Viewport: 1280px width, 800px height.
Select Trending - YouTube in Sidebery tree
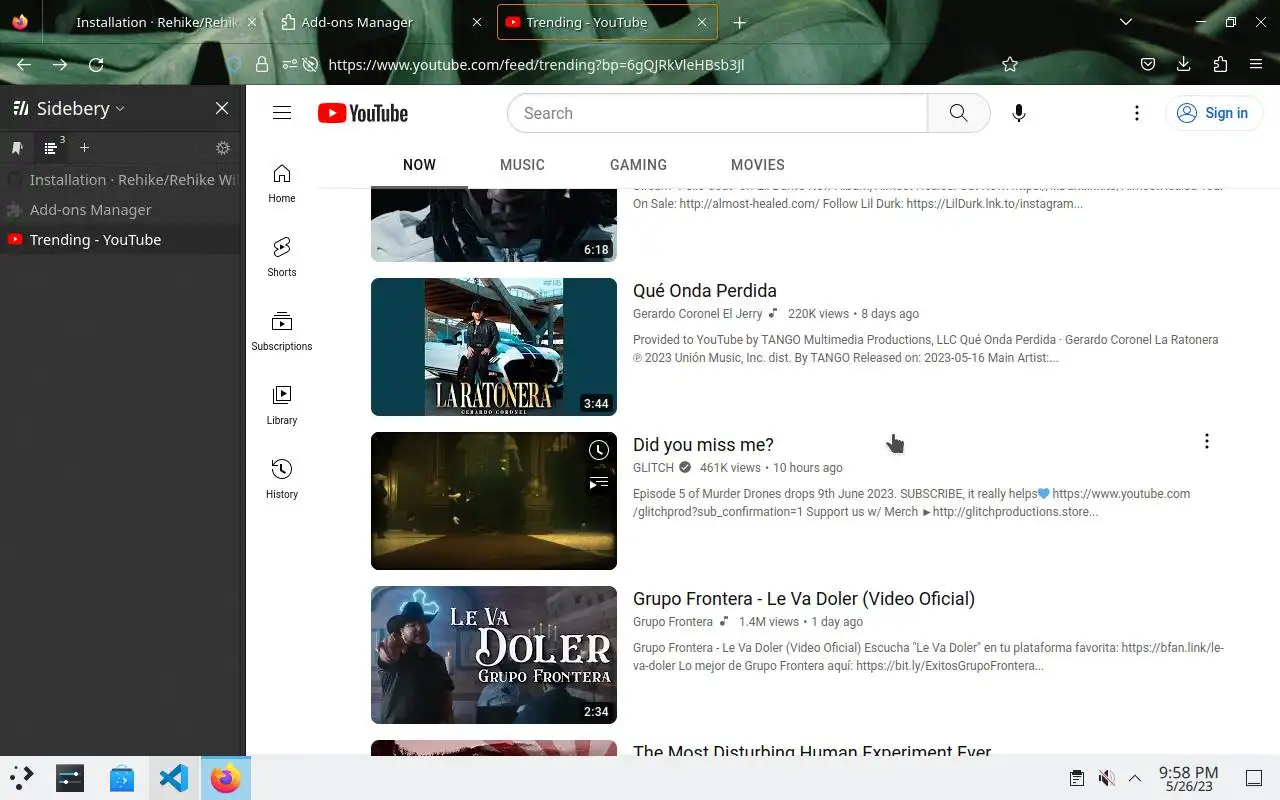click(121, 240)
